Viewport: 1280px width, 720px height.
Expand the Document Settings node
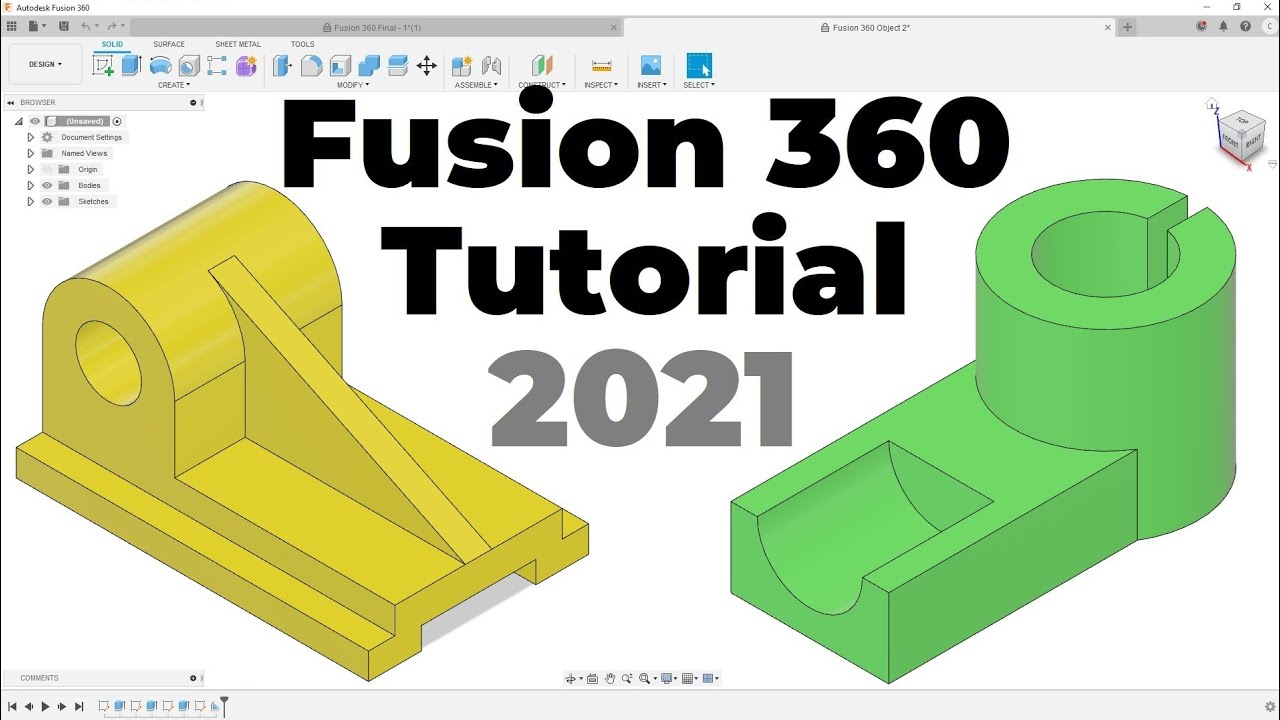pyautogui.click(x=31, y=137)
